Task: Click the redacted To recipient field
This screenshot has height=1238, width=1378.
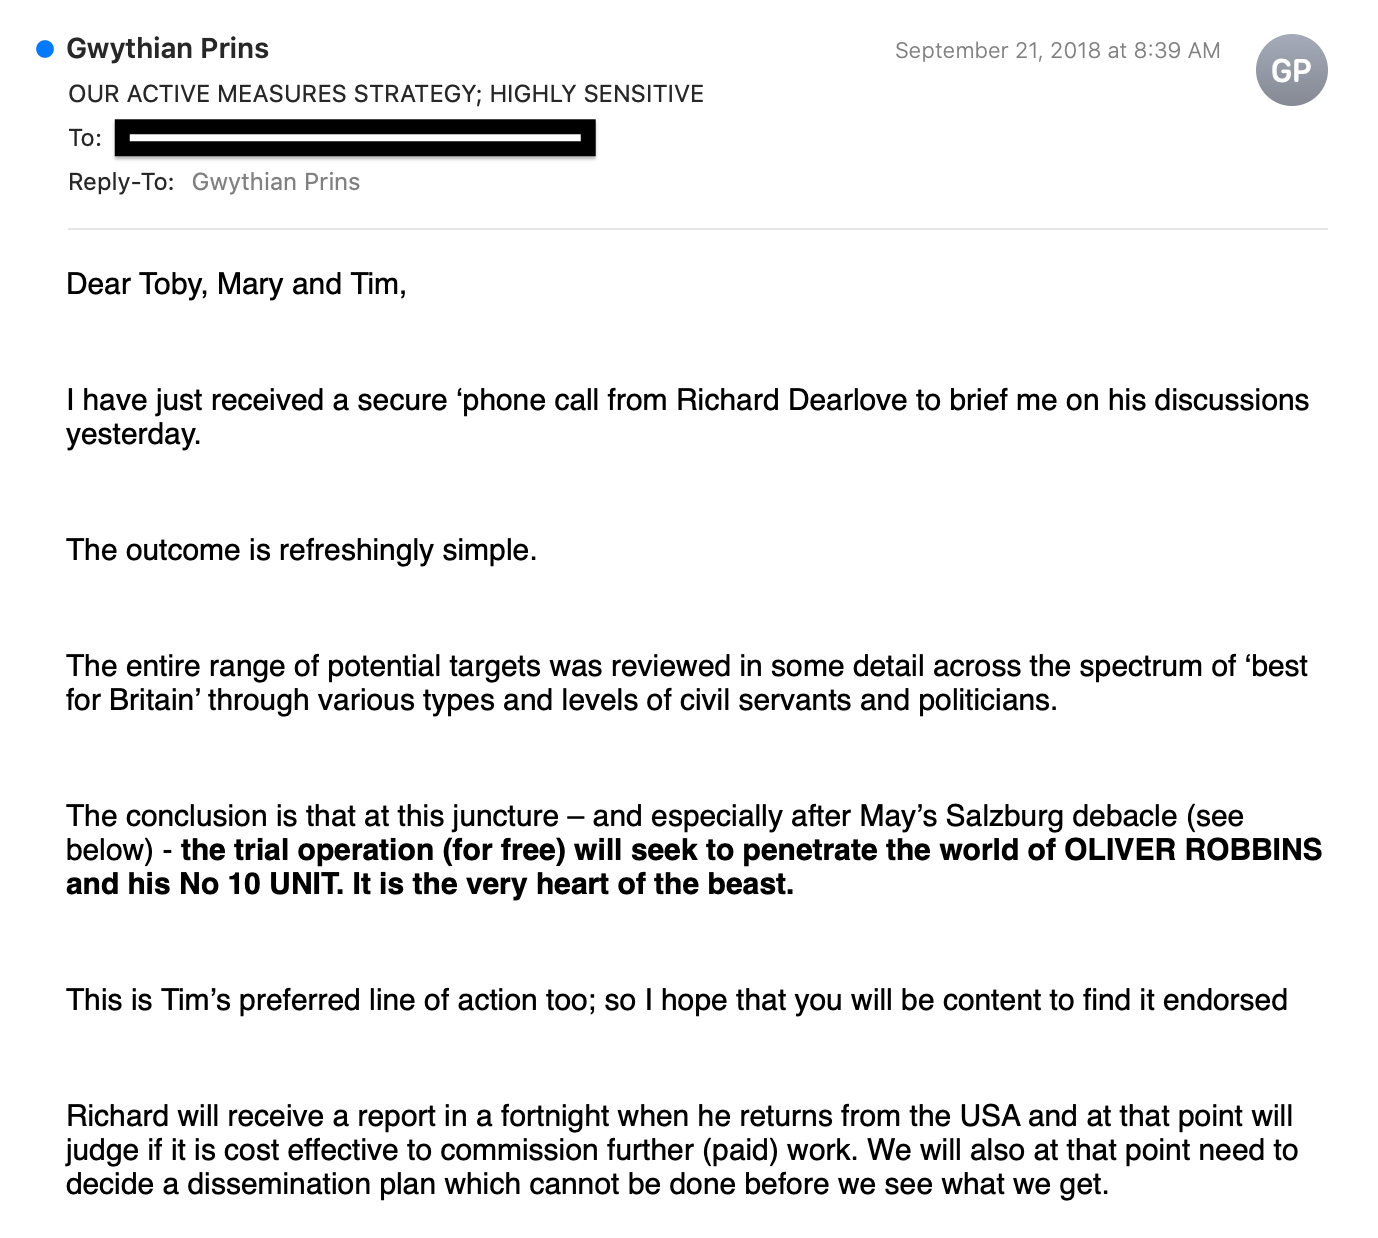Action: click(355, 138)
